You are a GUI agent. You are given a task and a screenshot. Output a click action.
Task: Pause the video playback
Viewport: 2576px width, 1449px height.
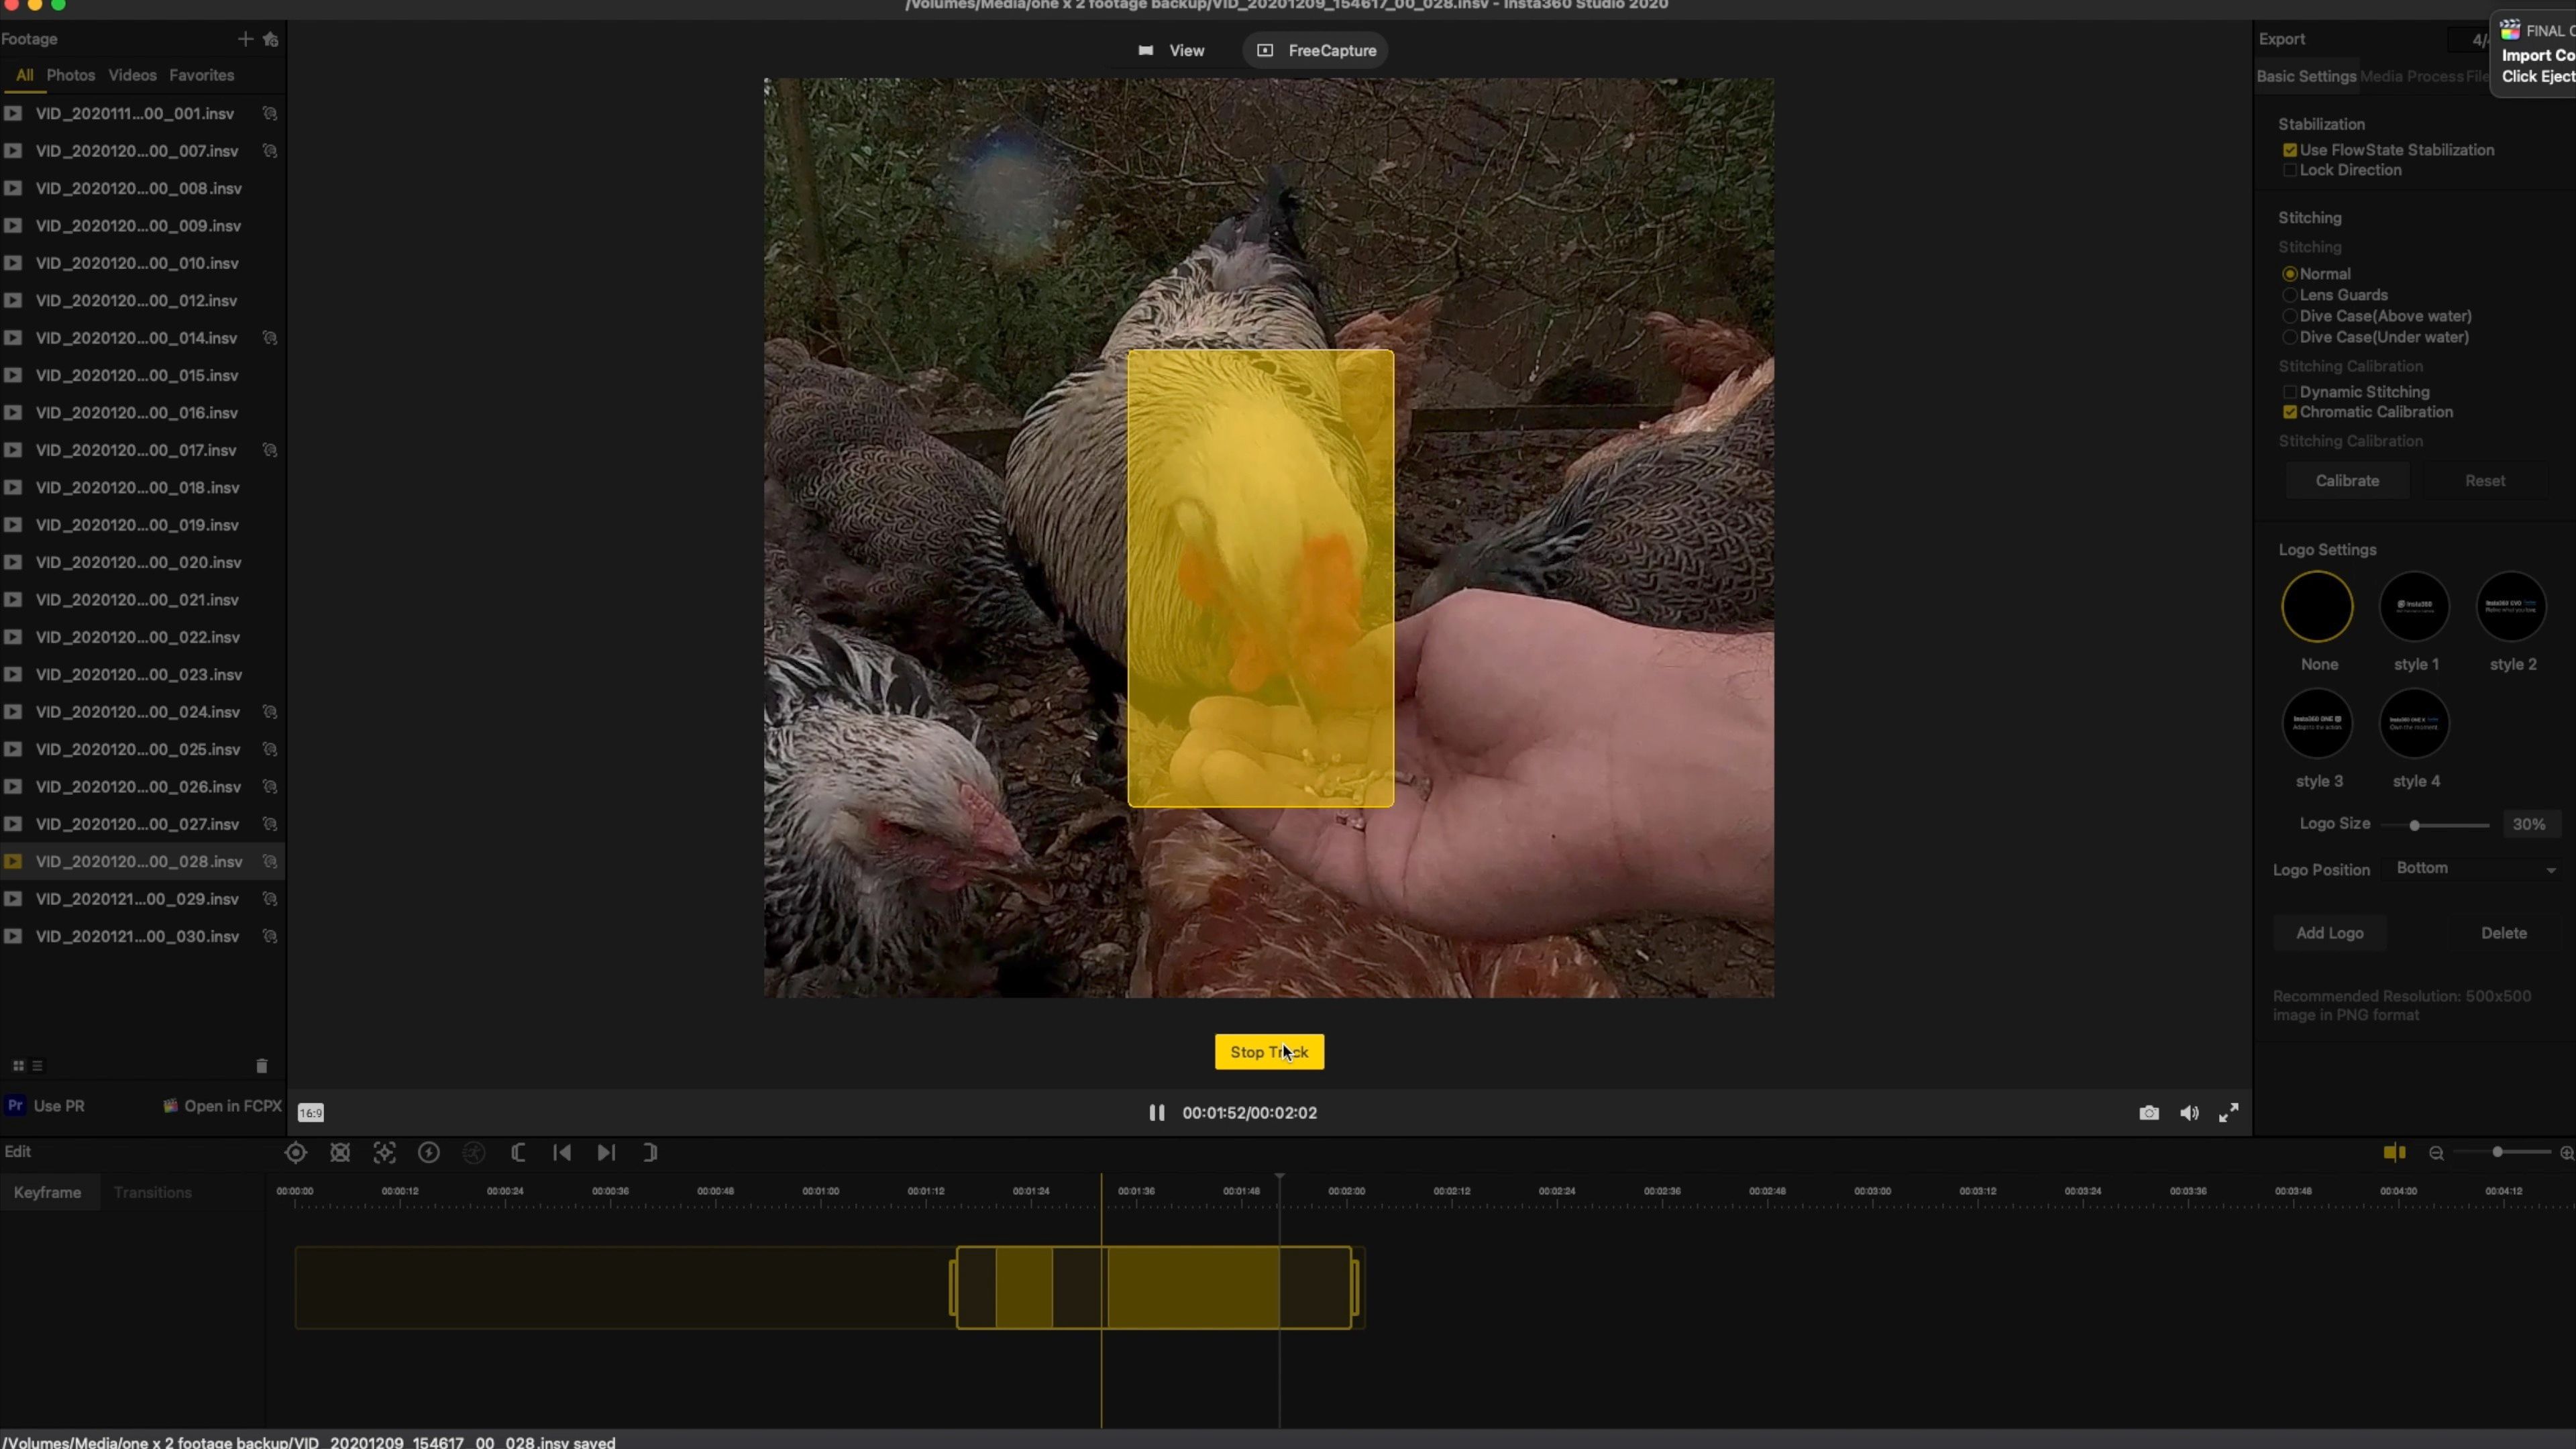pos(1157,1112)
